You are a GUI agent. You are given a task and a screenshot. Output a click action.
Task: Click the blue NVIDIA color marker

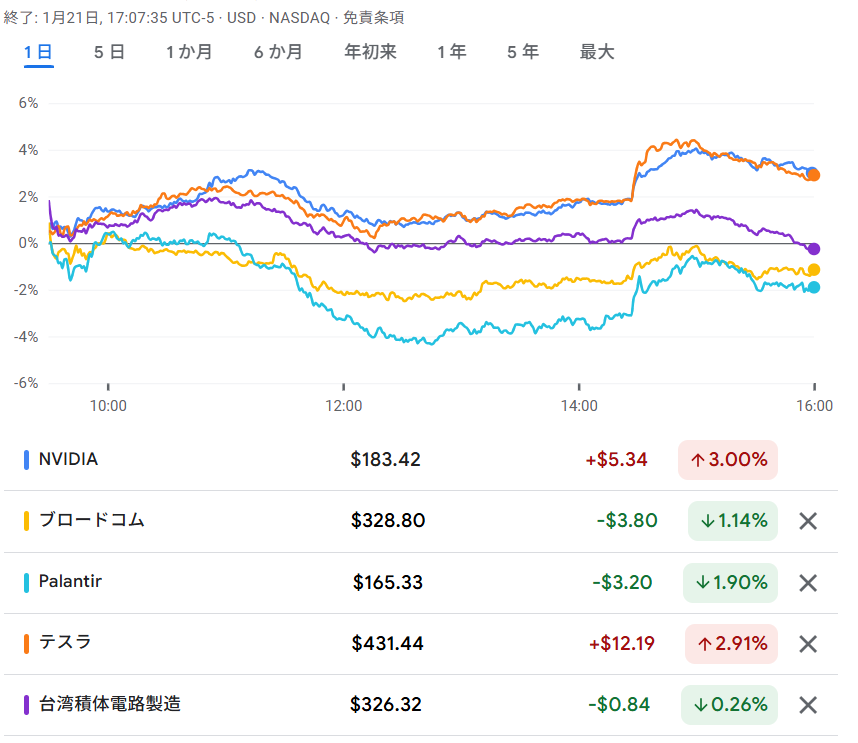[26, 460]
